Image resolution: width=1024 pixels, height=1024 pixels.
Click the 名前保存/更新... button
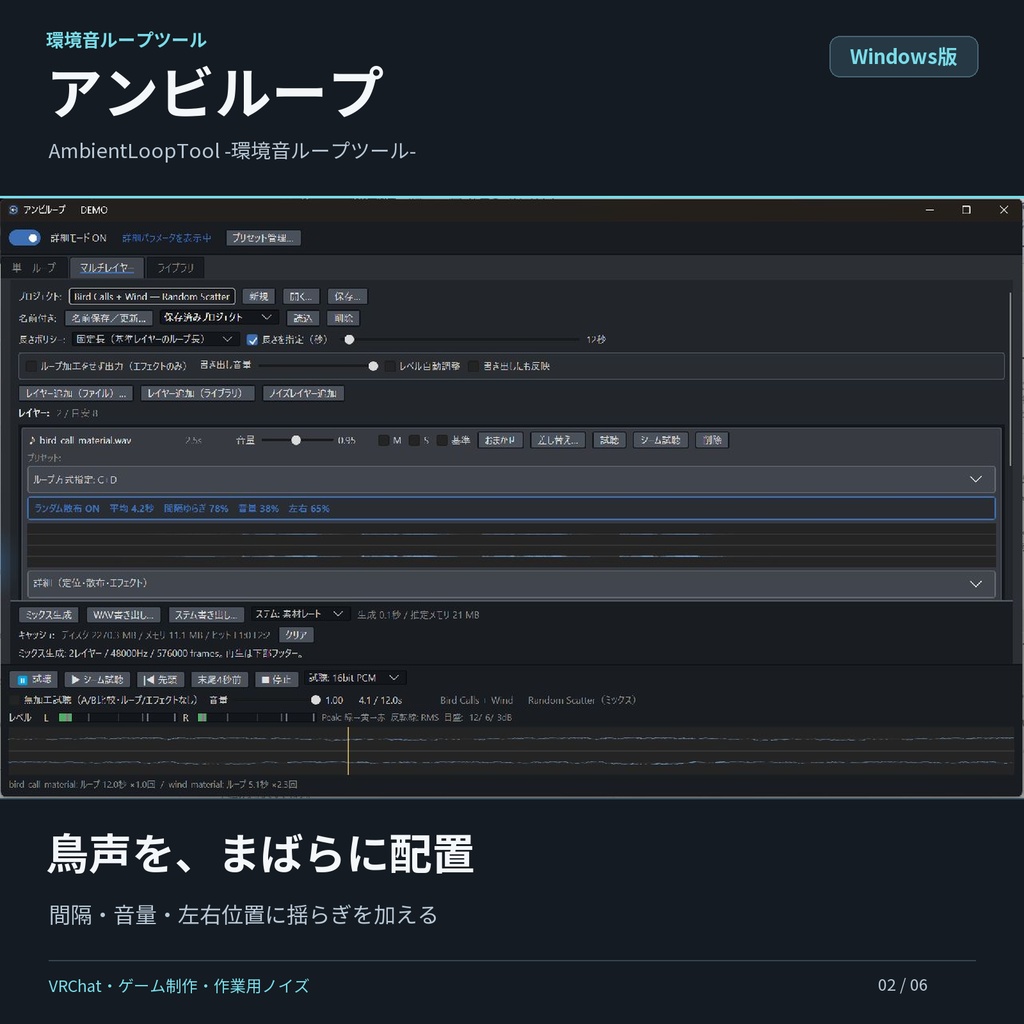click(x=109, y=318)
